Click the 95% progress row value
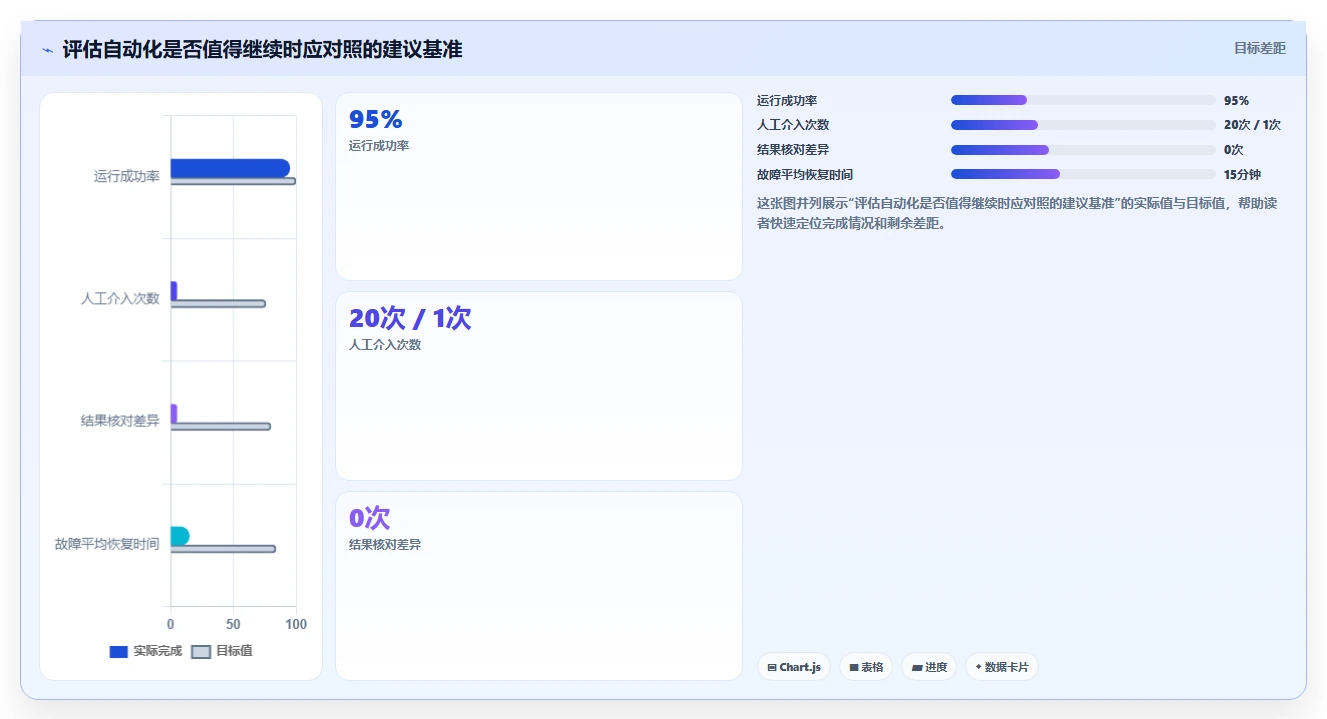 [x=1236, y=100]
